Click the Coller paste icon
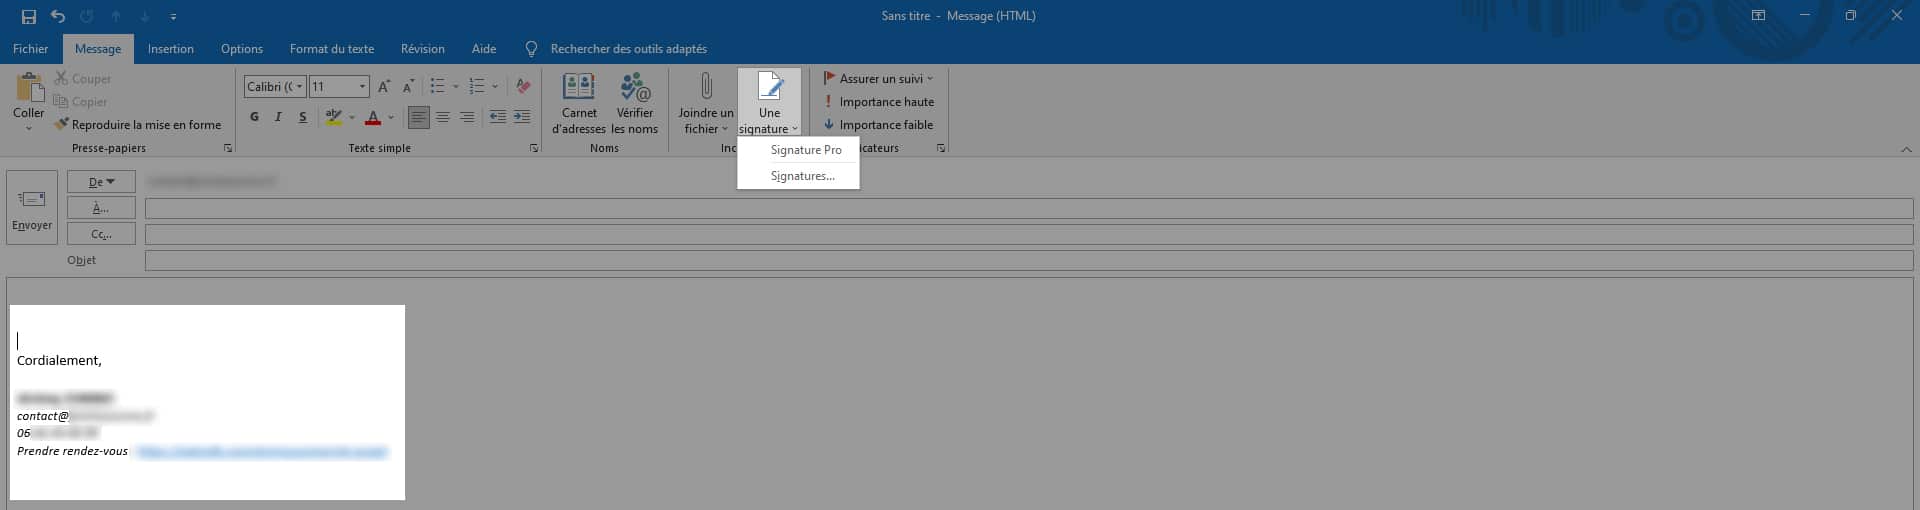 pos(28,91)
